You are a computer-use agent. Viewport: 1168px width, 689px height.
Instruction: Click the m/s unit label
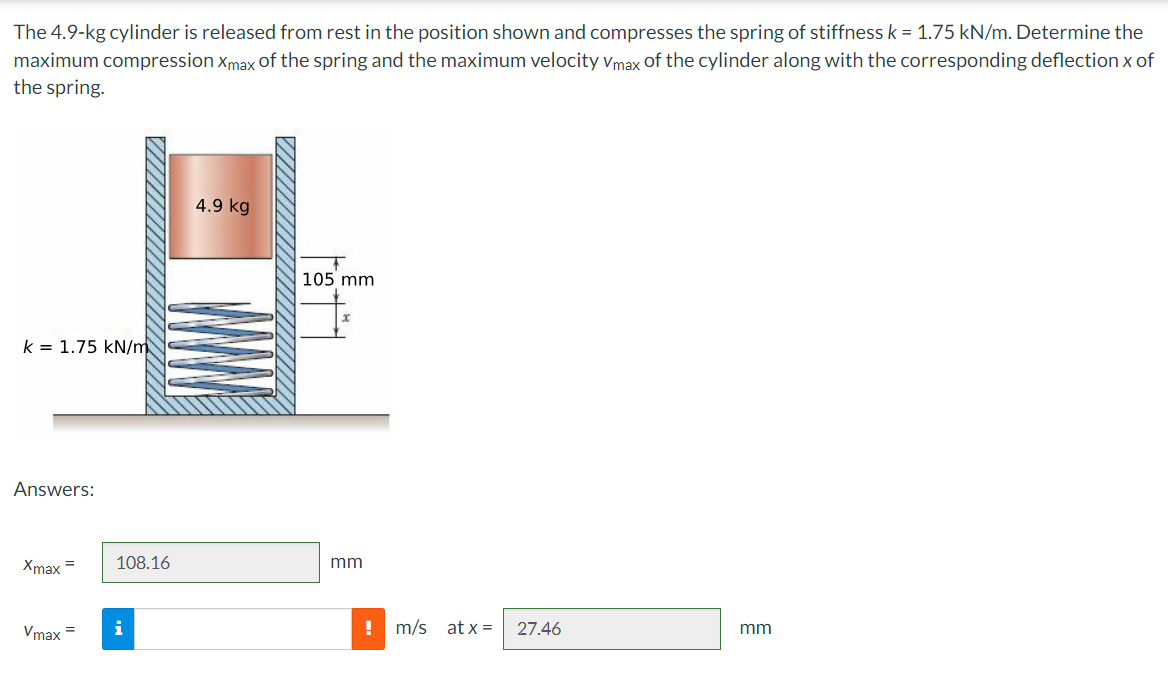click(x=409, y=628)
